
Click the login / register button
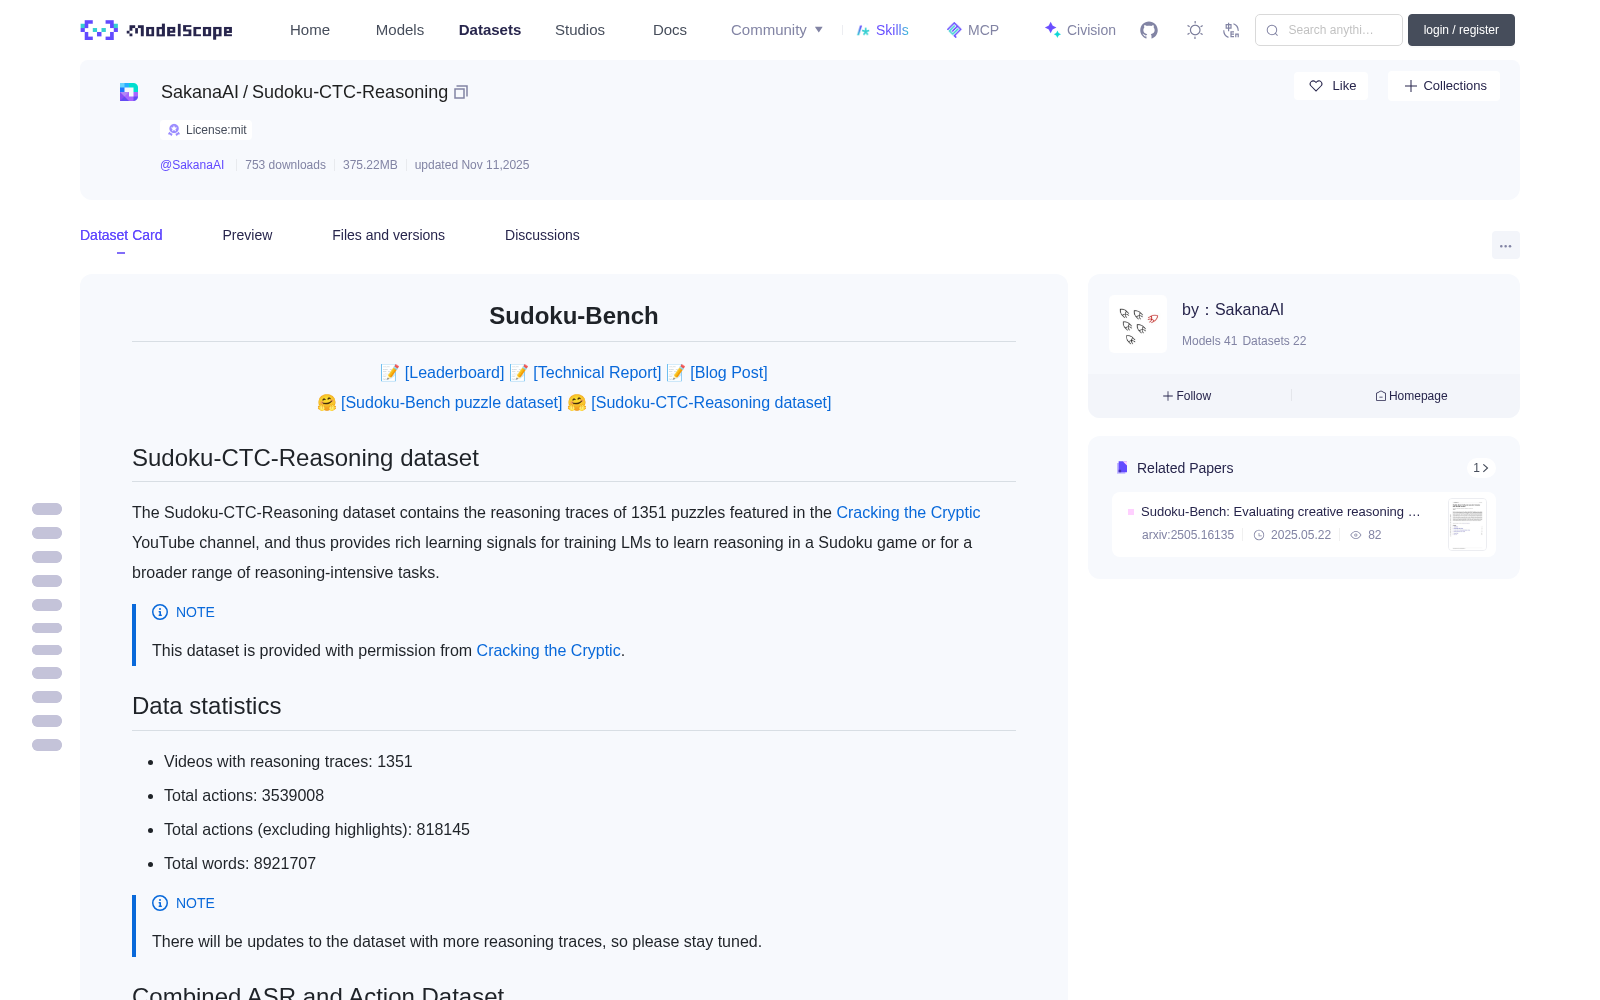(x=1461, y=30)
